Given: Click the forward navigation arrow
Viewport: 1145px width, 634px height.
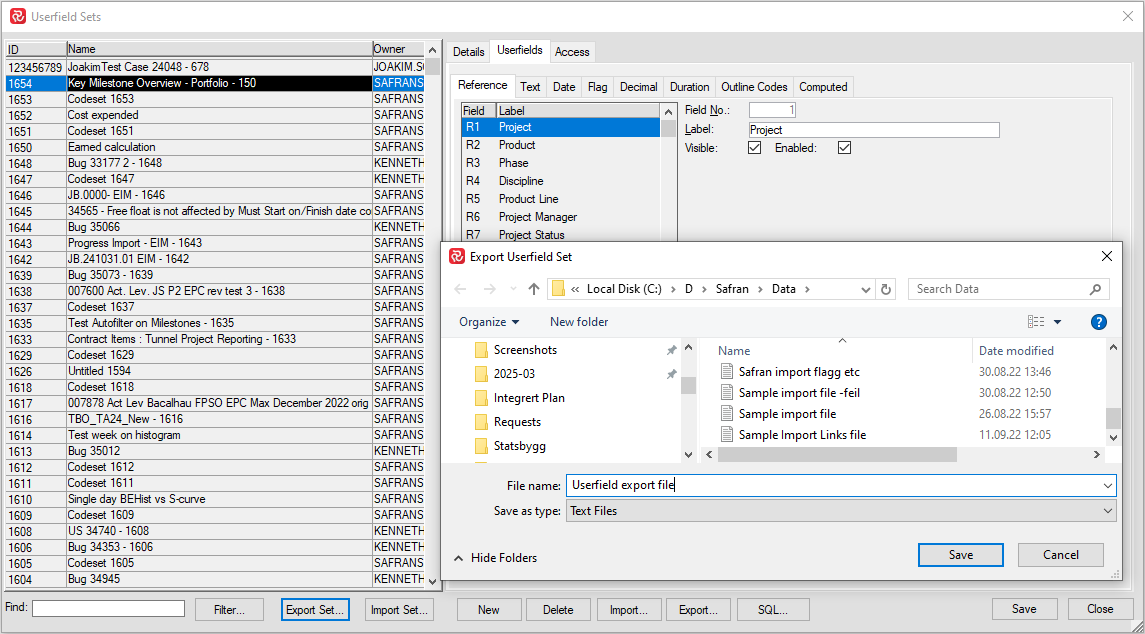Looking at the screenshot, I should (x=489, y=289).
